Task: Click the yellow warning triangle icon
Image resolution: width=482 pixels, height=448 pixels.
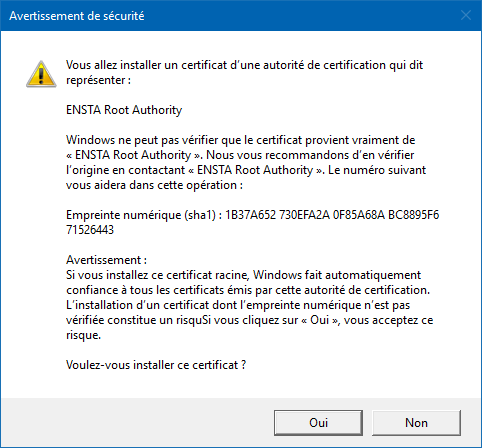Action: pyautogui.click(x=41, y=74)
